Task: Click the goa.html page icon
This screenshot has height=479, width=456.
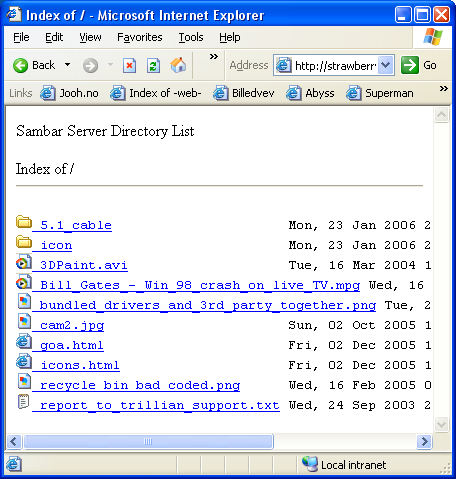Action: (24, 342)
